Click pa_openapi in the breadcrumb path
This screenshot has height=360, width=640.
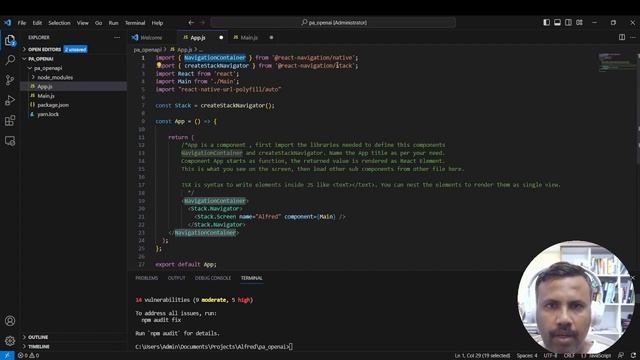click(x=147, y=50)
